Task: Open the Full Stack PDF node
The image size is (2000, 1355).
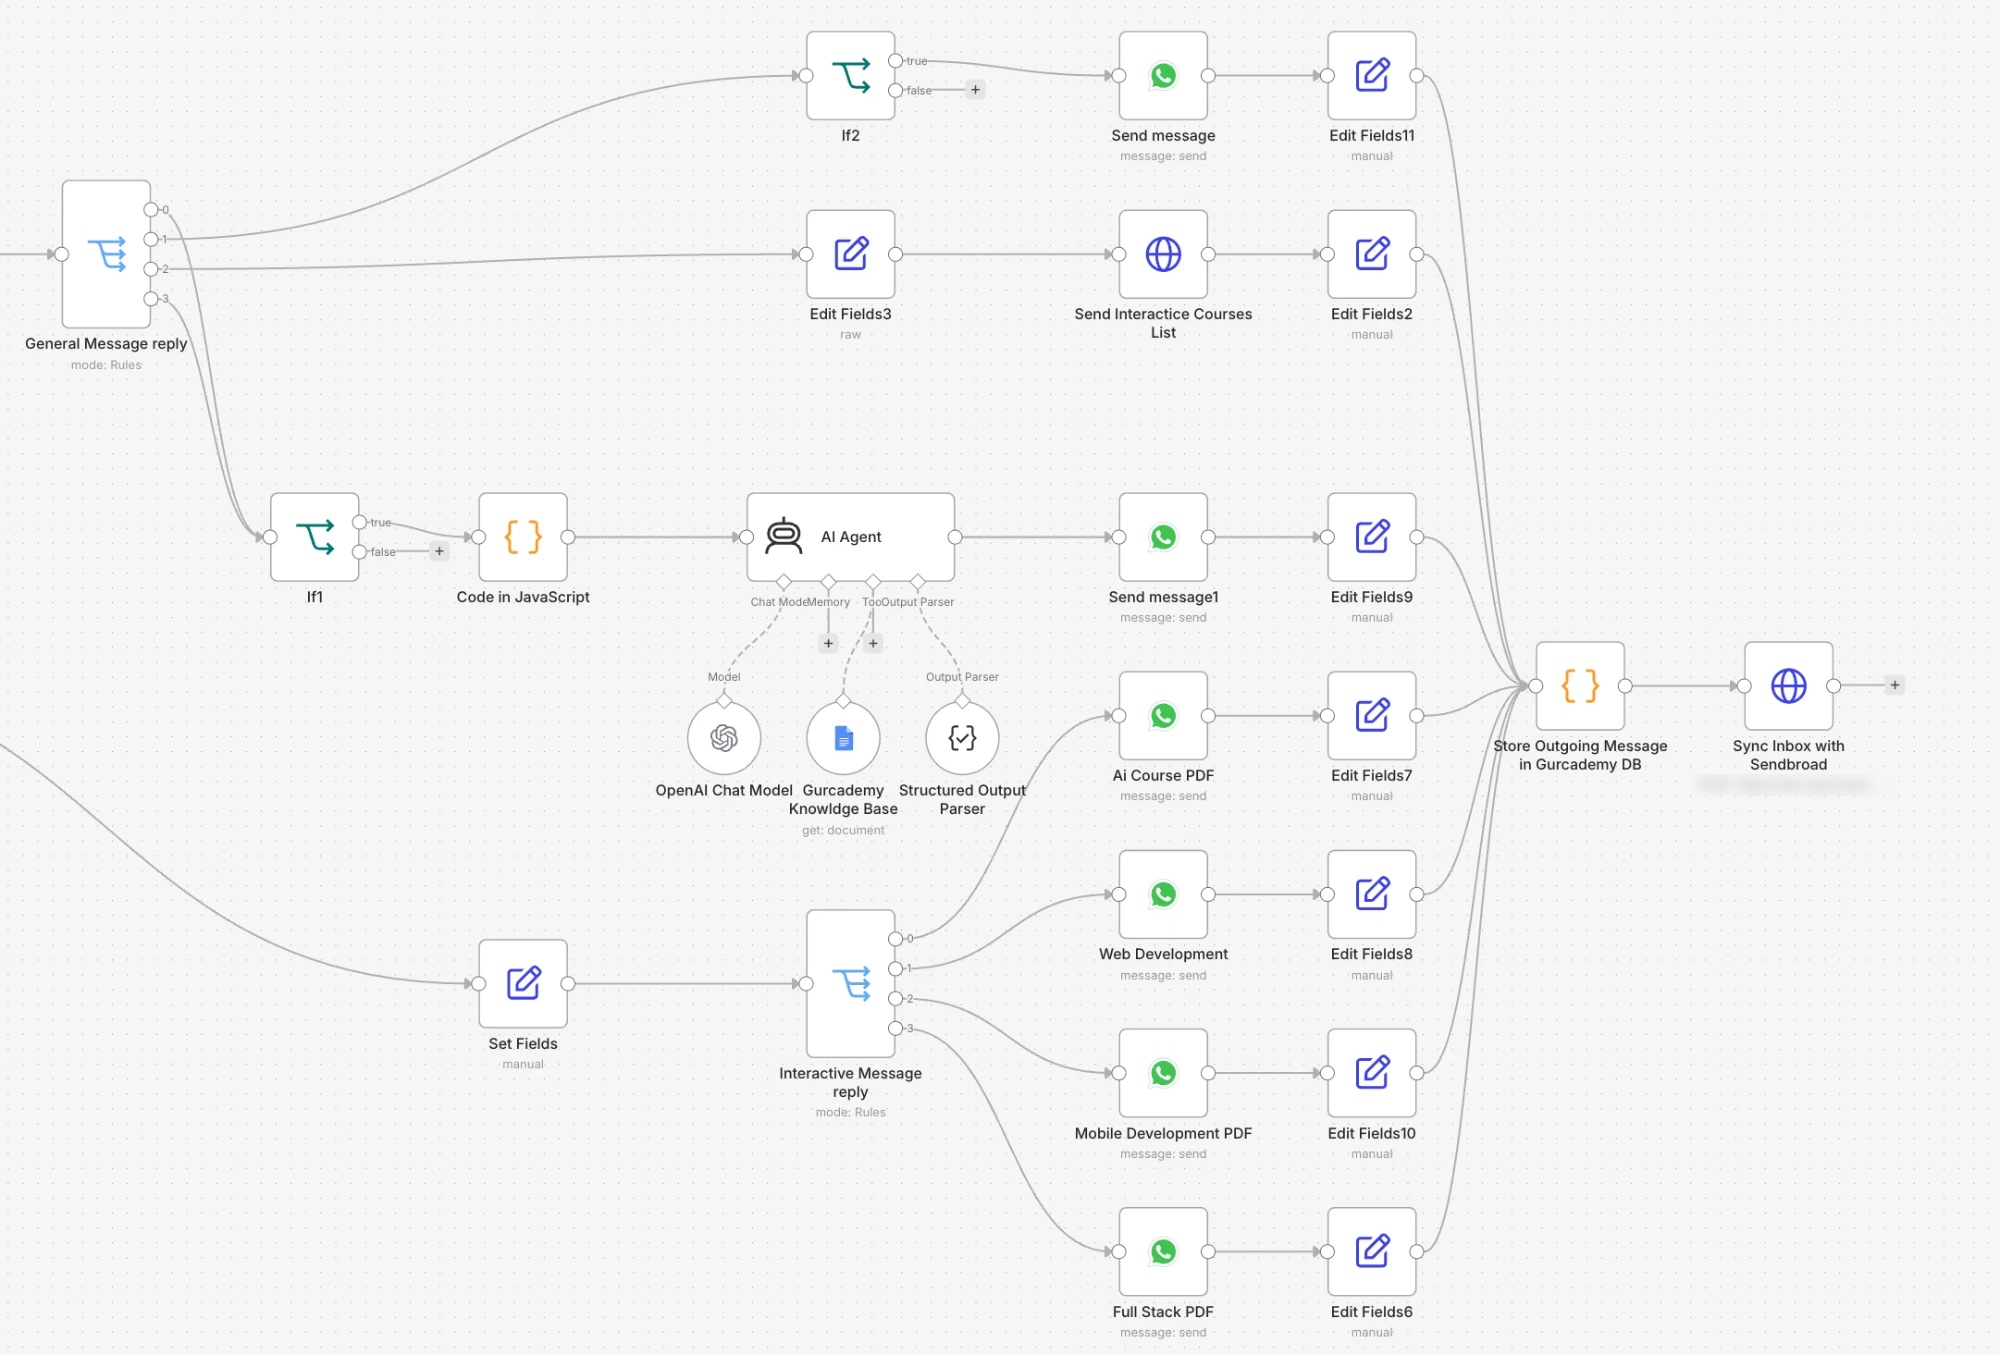Action: 1163,1252
